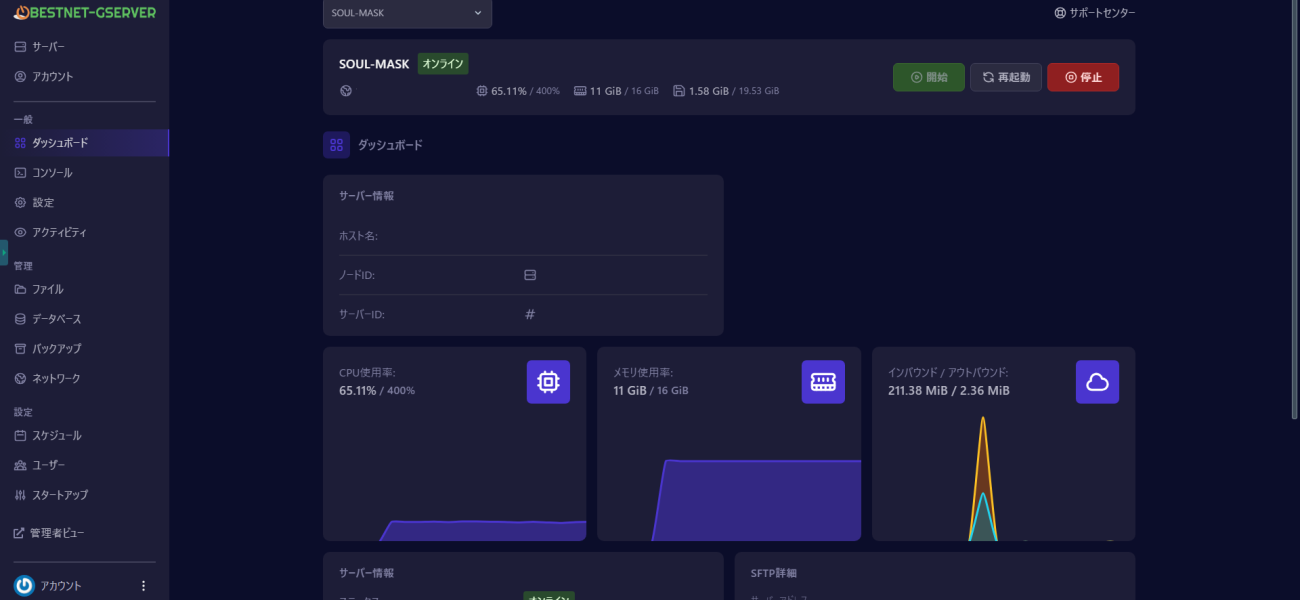This screenshot has width=1300, height=600.
Task: Click the インバウンド / アウトバウンド cloud icon
Action: click(1097, 382)
